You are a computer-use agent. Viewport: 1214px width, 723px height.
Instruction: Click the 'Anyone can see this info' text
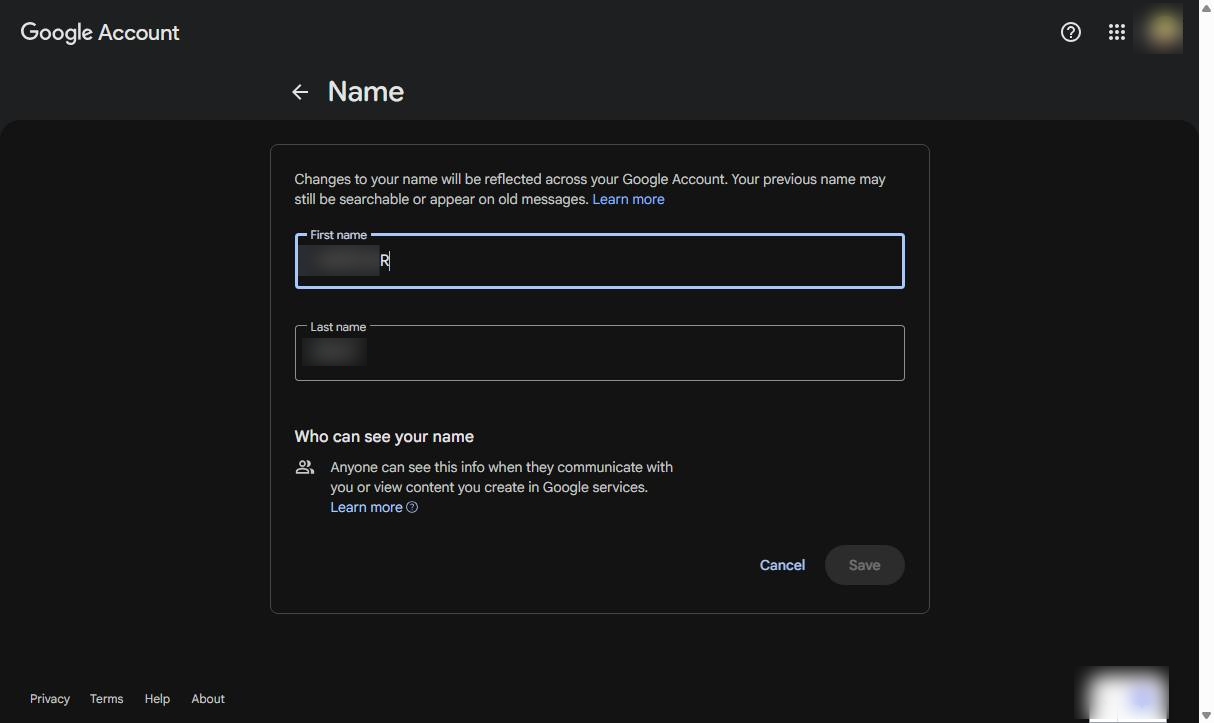coord(502,477)
